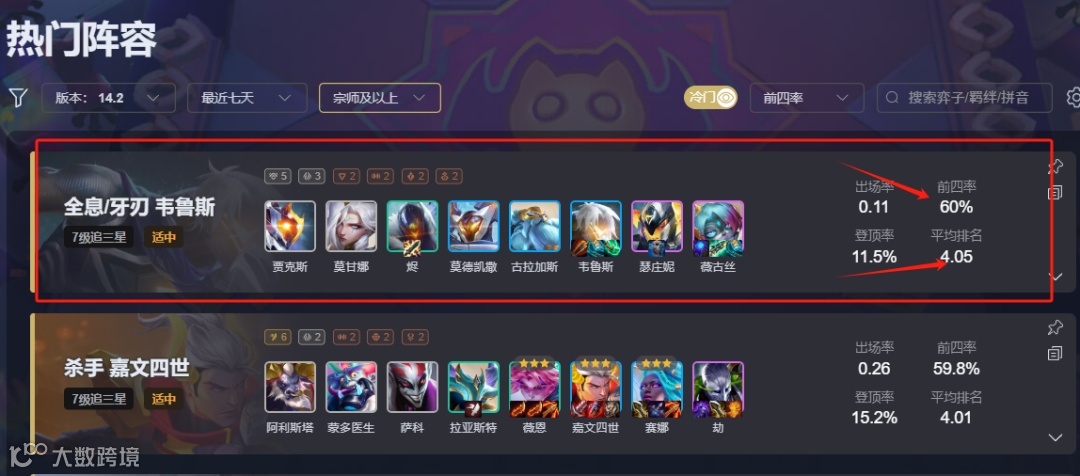The height and width of the screenshot is (476, 1080).
Task: Click the 搜索弈子/羁绊/拼音 search field
Action: 964,98
